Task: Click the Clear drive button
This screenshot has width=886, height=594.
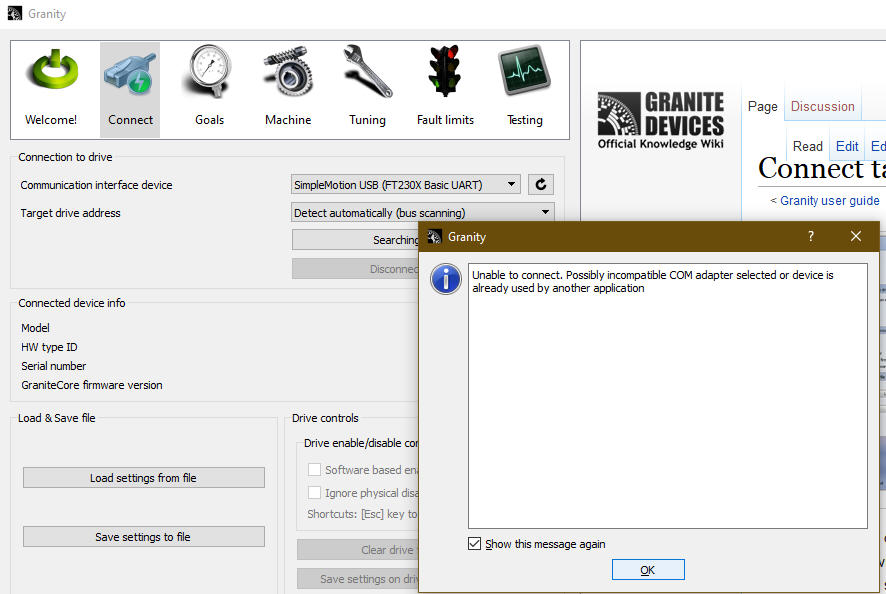Action: point(358,550)
